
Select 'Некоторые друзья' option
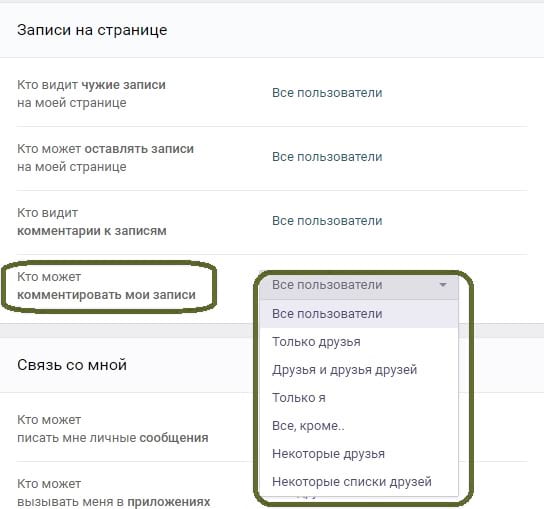pos(359,454)
